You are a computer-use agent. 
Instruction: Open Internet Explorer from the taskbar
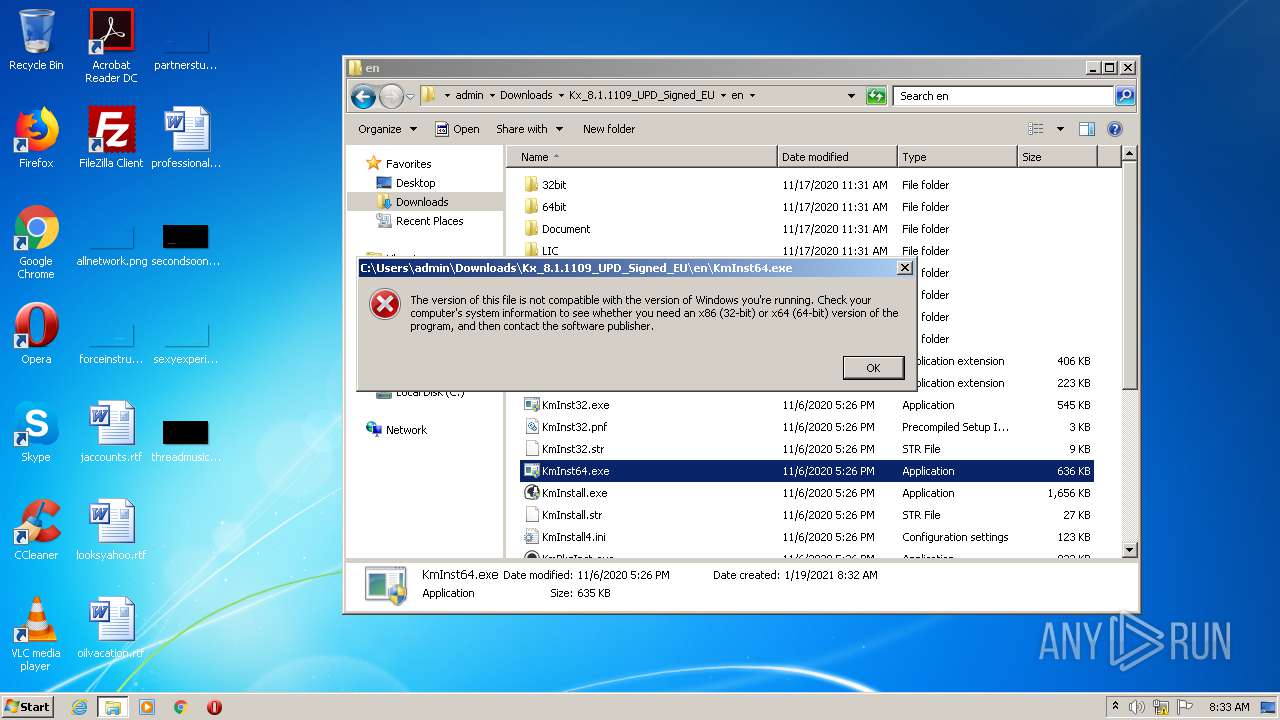[x=80, y=707]
